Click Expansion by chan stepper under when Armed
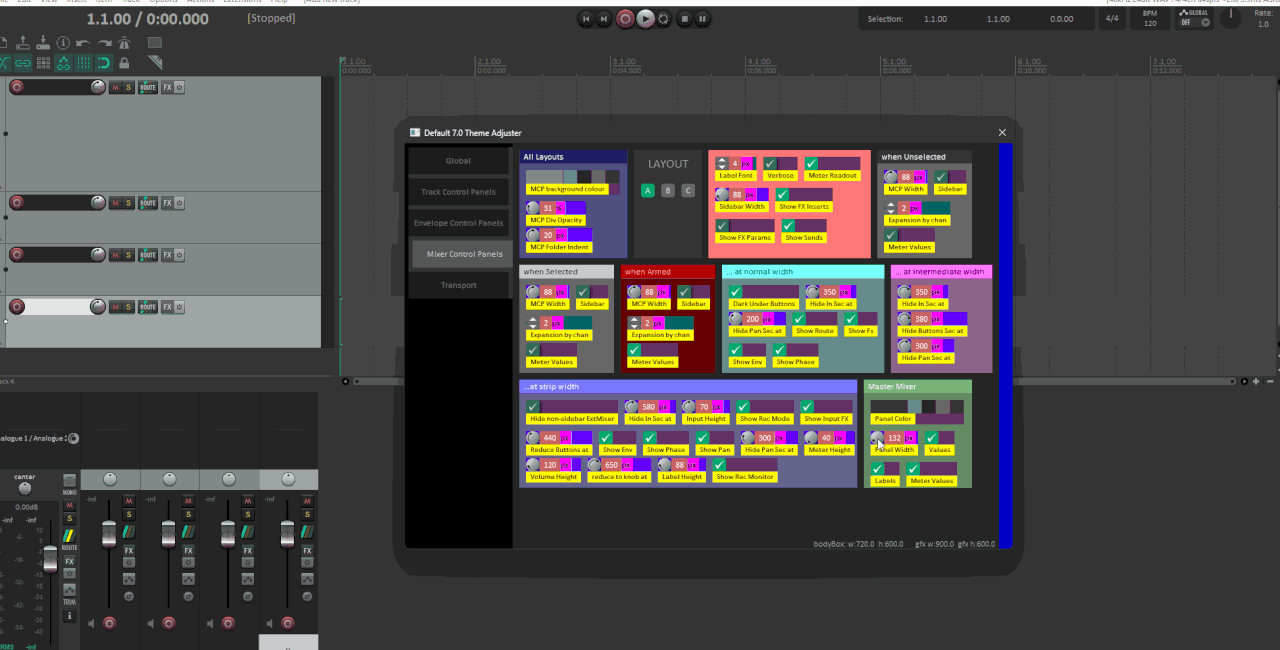Viewport: 1280px width, 650px height. [634, 323]
